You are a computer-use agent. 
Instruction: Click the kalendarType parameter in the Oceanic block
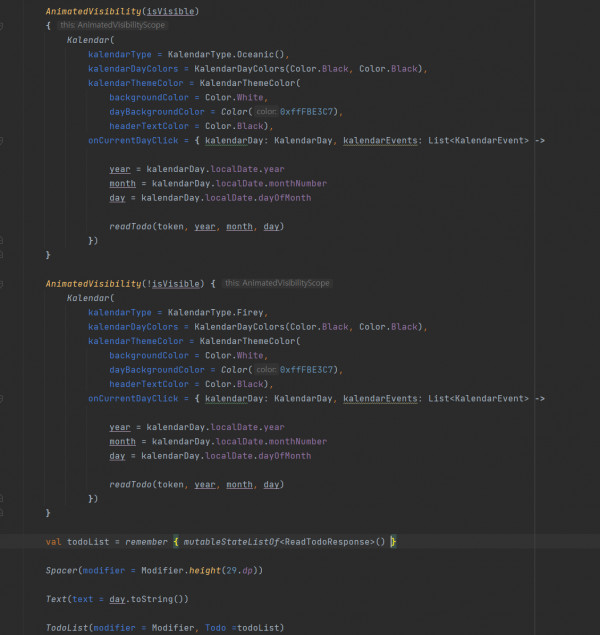120,54
